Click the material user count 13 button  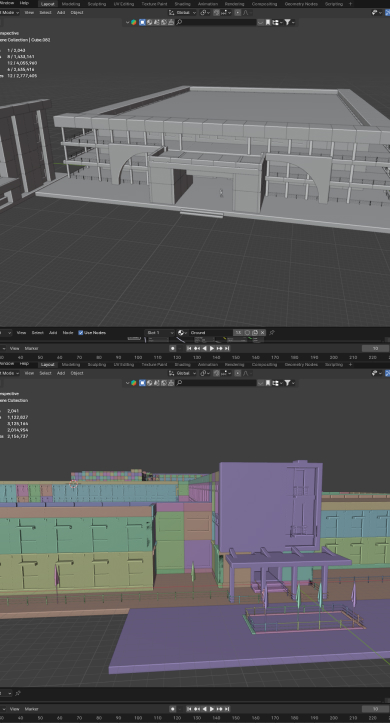237,332
